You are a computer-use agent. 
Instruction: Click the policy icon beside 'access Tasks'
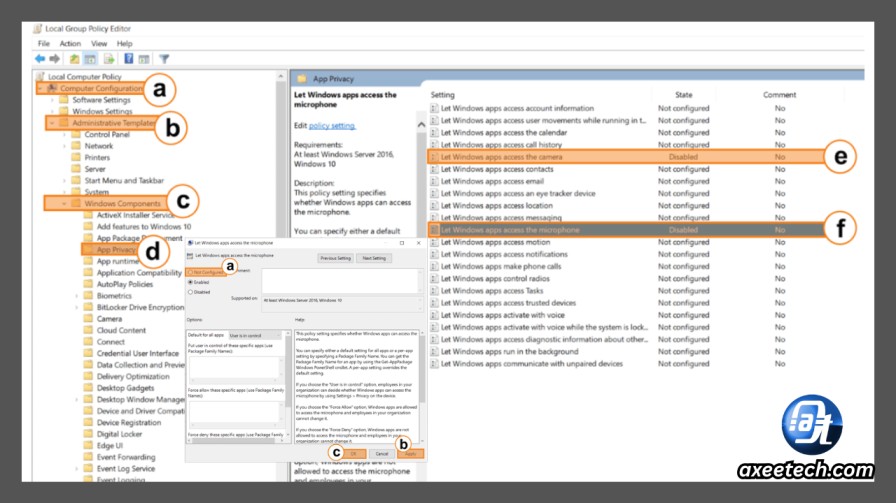click(435, 291)
